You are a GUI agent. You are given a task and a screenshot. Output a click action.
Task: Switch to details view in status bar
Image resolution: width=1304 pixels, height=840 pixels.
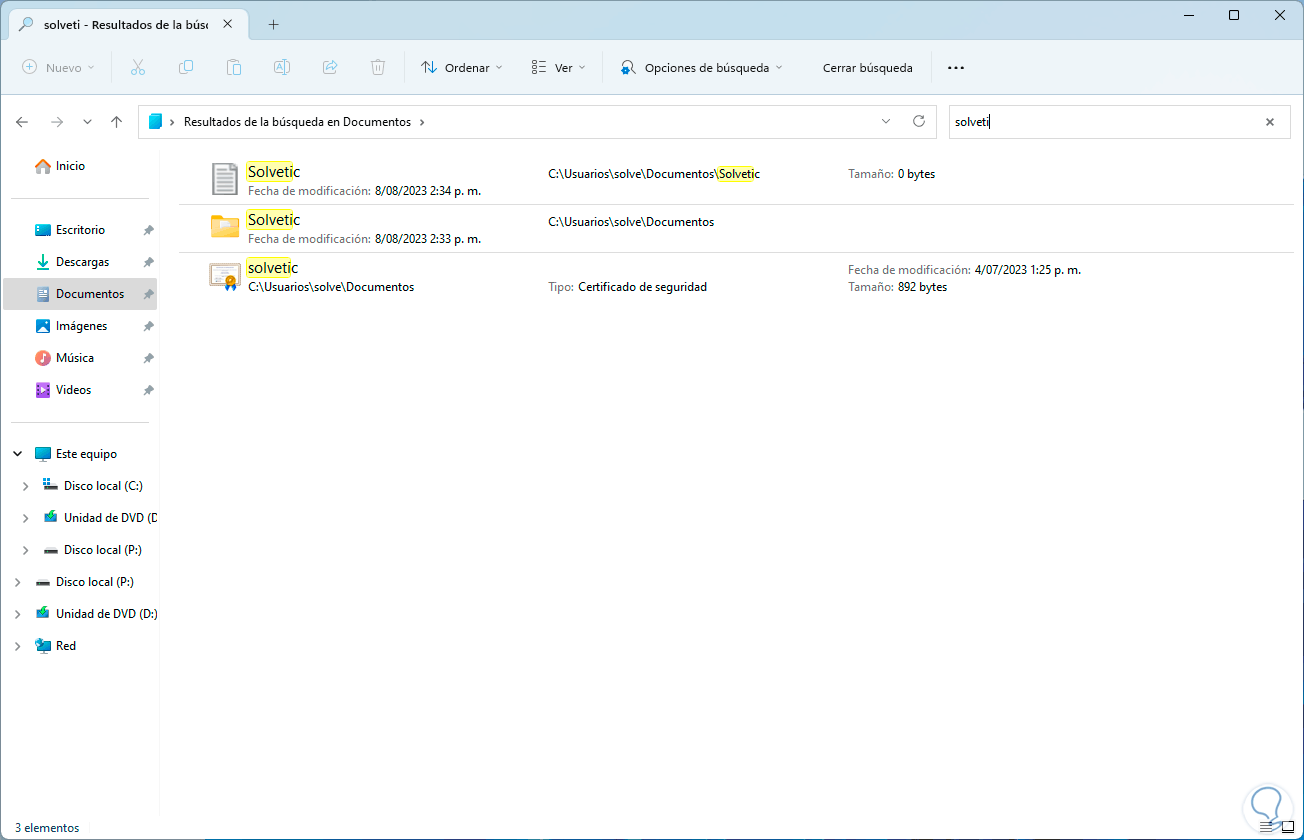click(x=1268, y=828)
